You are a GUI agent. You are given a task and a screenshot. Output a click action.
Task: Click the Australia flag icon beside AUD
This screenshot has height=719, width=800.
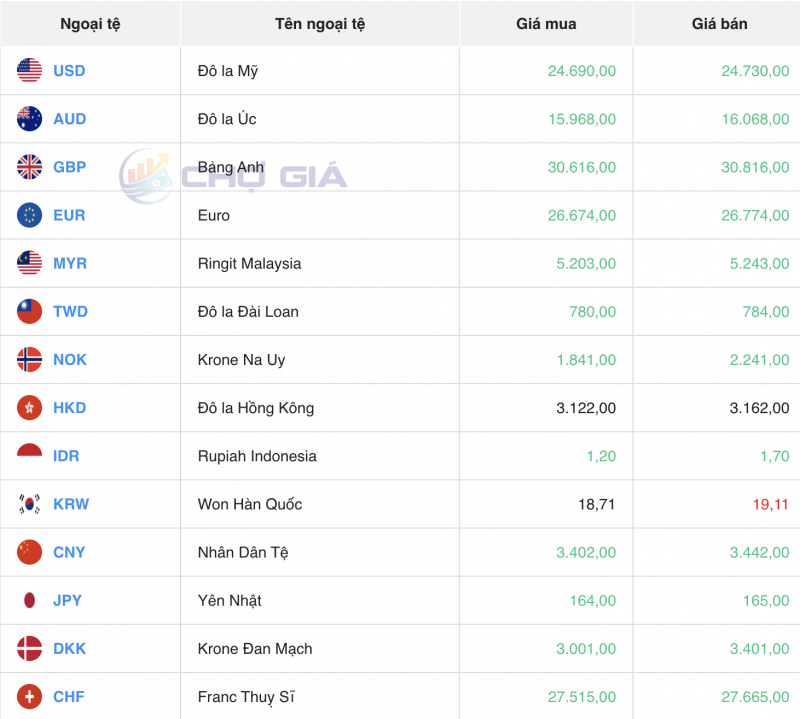click(27, 118)
